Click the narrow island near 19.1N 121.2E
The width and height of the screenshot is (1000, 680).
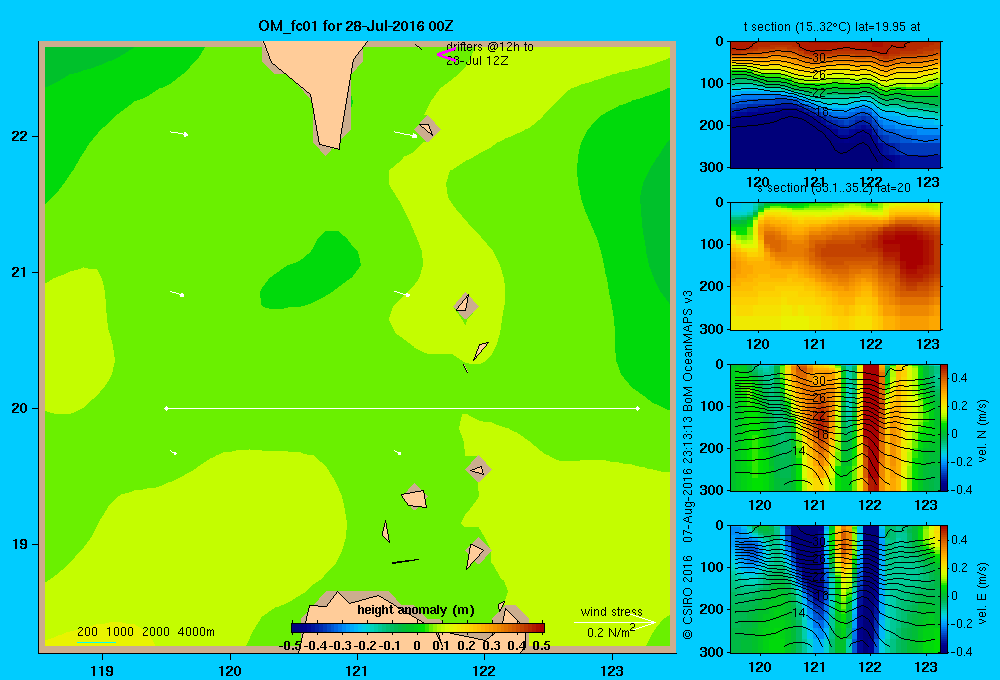pyautogui.click(x=386, y=531)
